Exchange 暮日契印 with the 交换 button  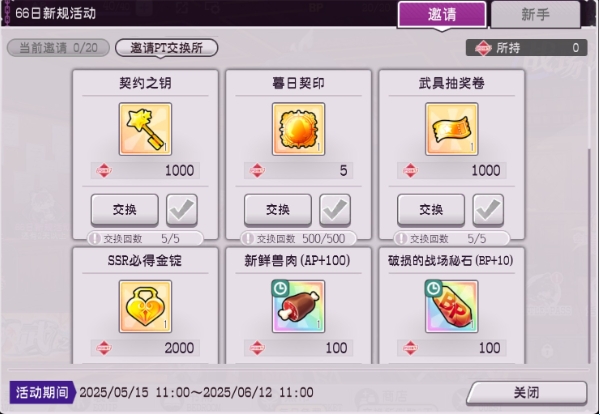click(x=278, y=210)
